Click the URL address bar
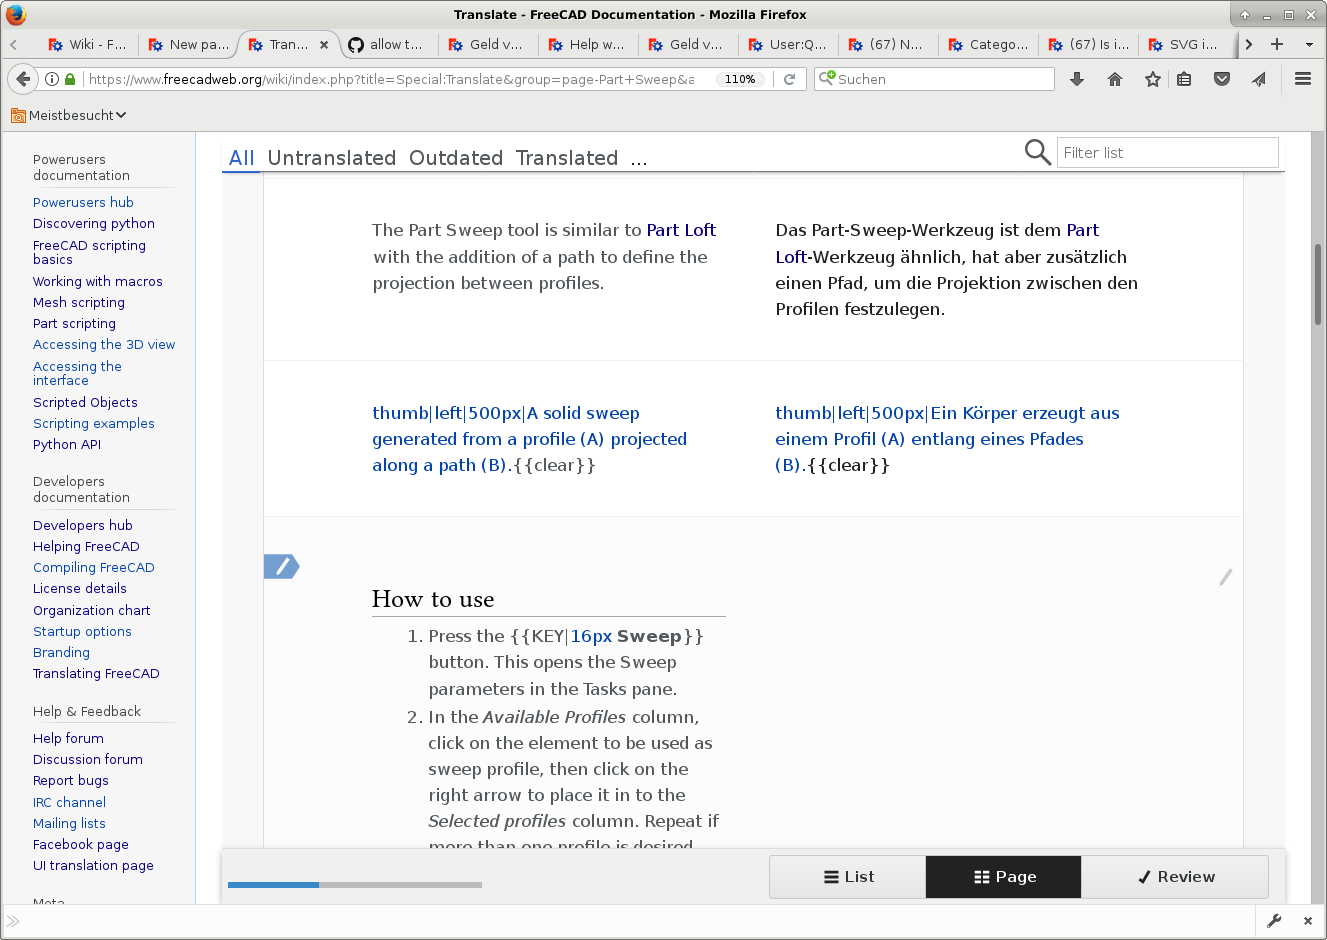Viewport: 1327px width, 940px height. pos(390,79)
